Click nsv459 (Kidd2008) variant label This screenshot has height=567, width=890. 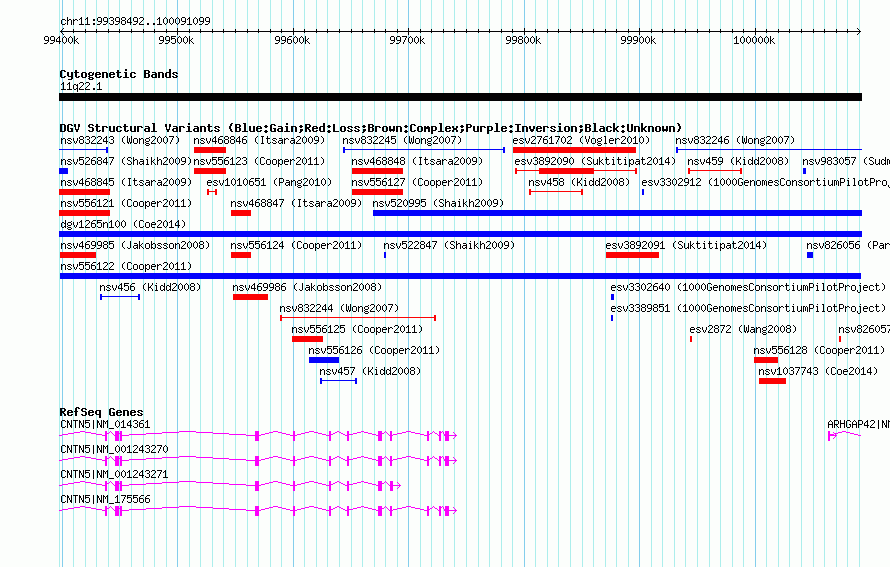tap(738, 161)
